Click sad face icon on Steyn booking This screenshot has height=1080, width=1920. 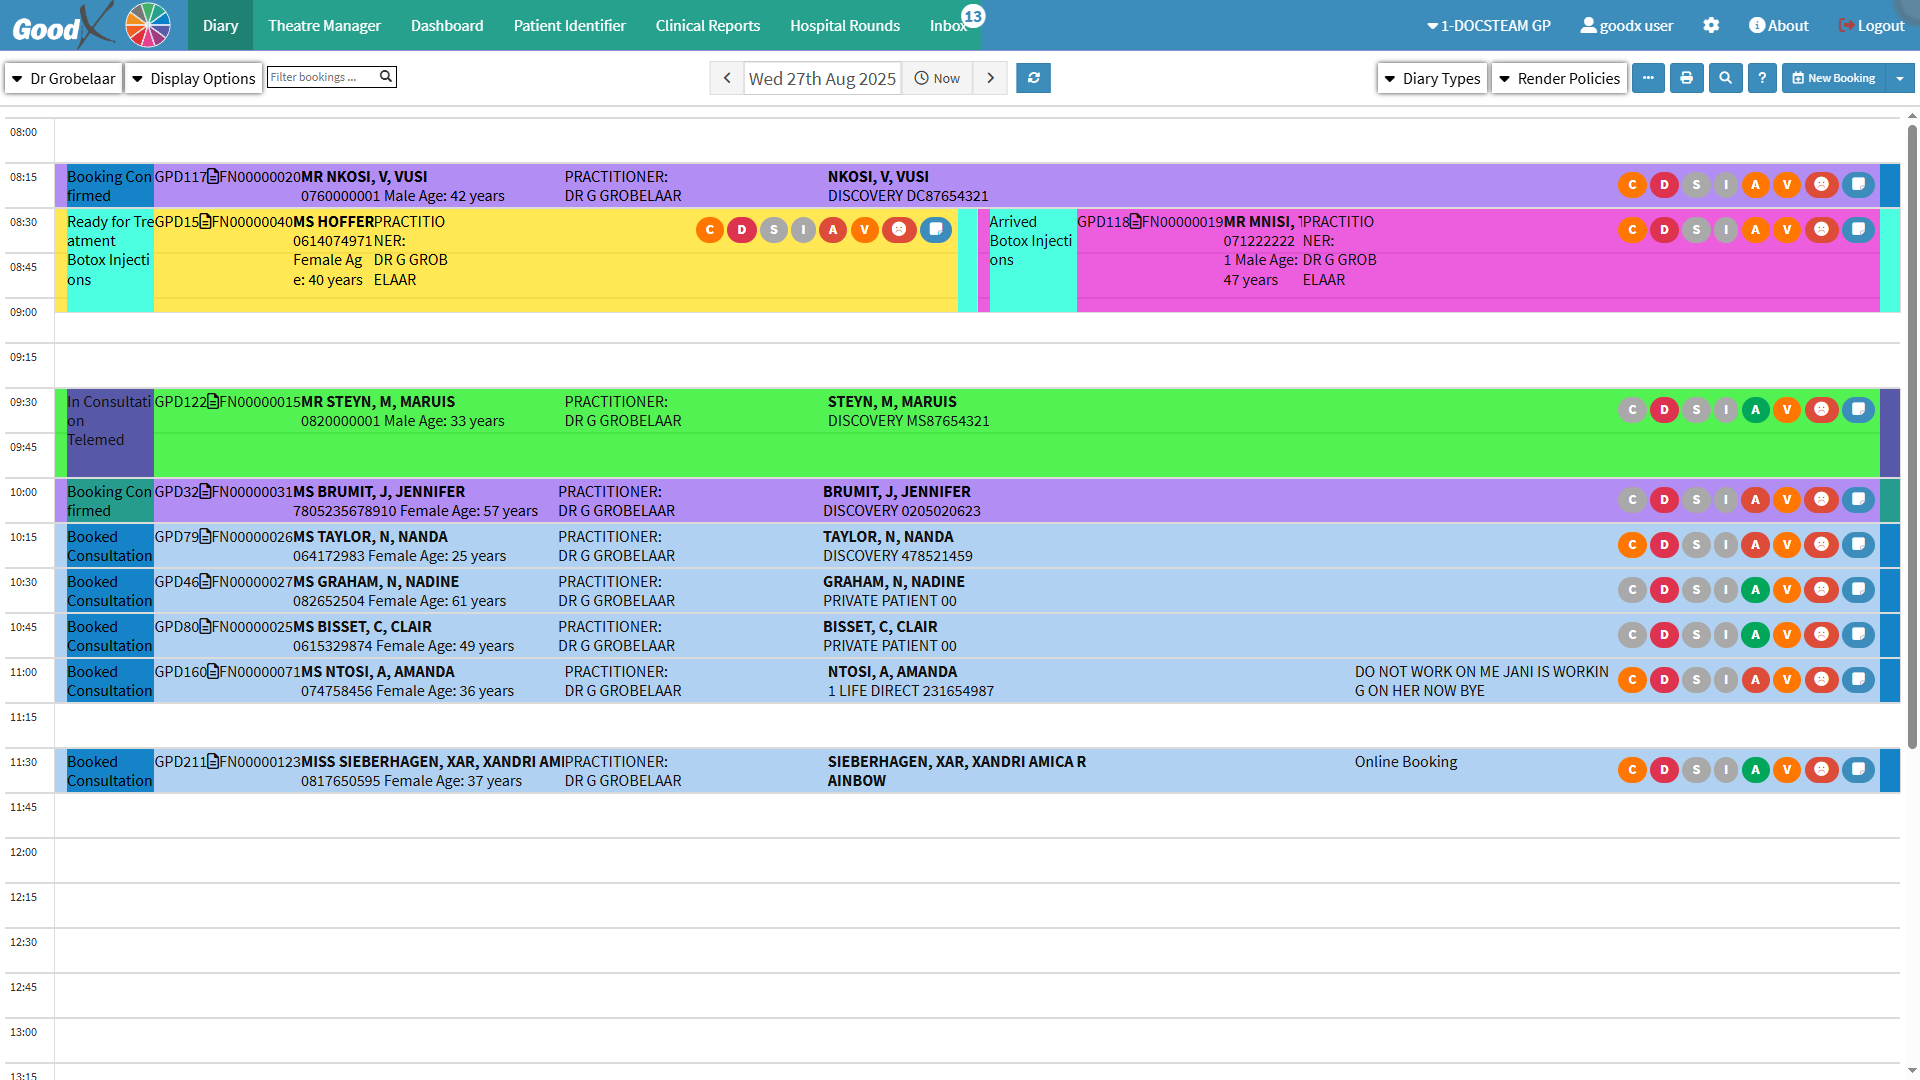[1822, 409]
